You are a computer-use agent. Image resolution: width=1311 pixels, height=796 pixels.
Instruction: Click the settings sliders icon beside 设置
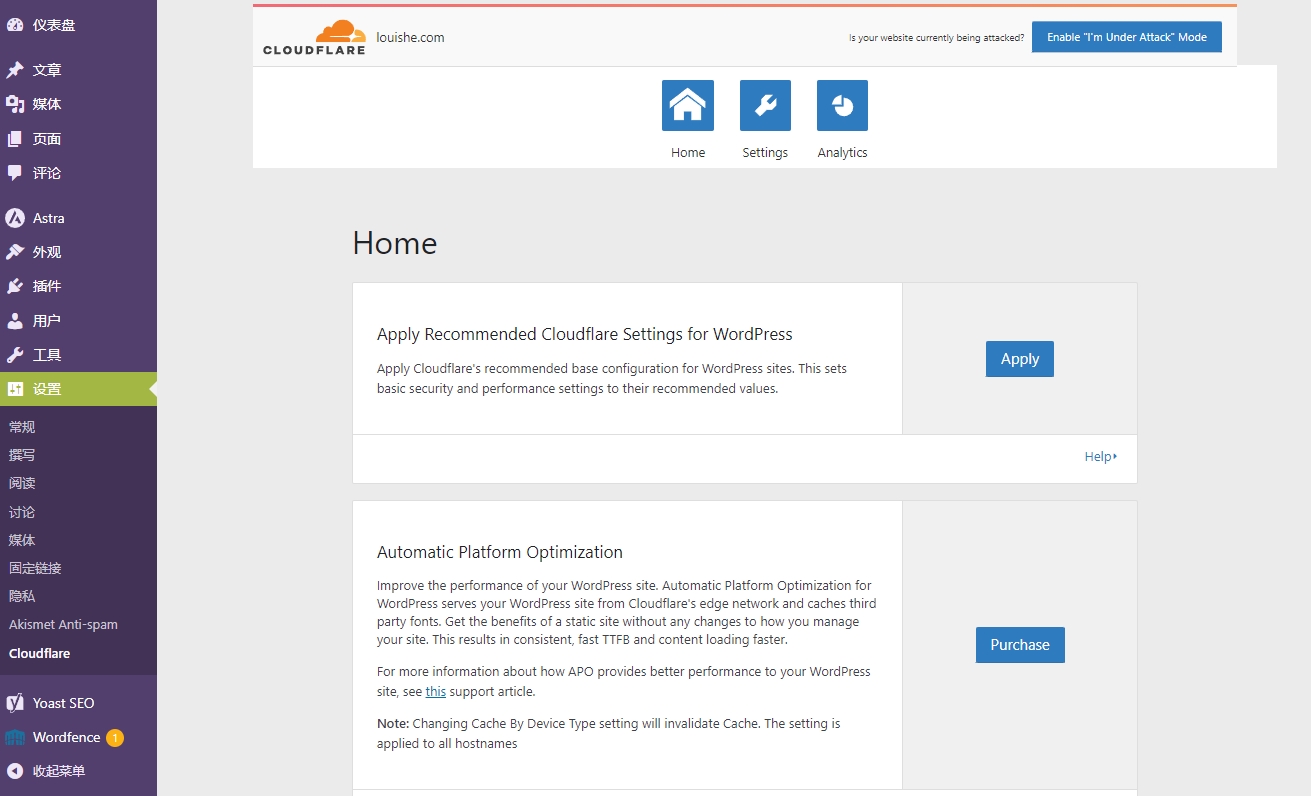point(15,389)
